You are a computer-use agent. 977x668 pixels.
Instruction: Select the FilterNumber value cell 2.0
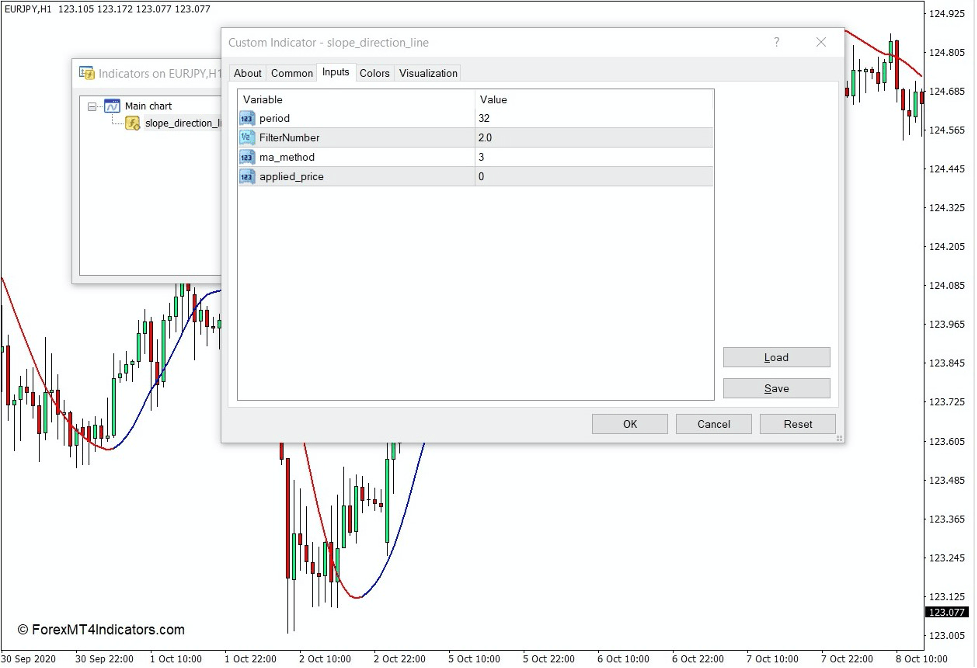(593, 138)
